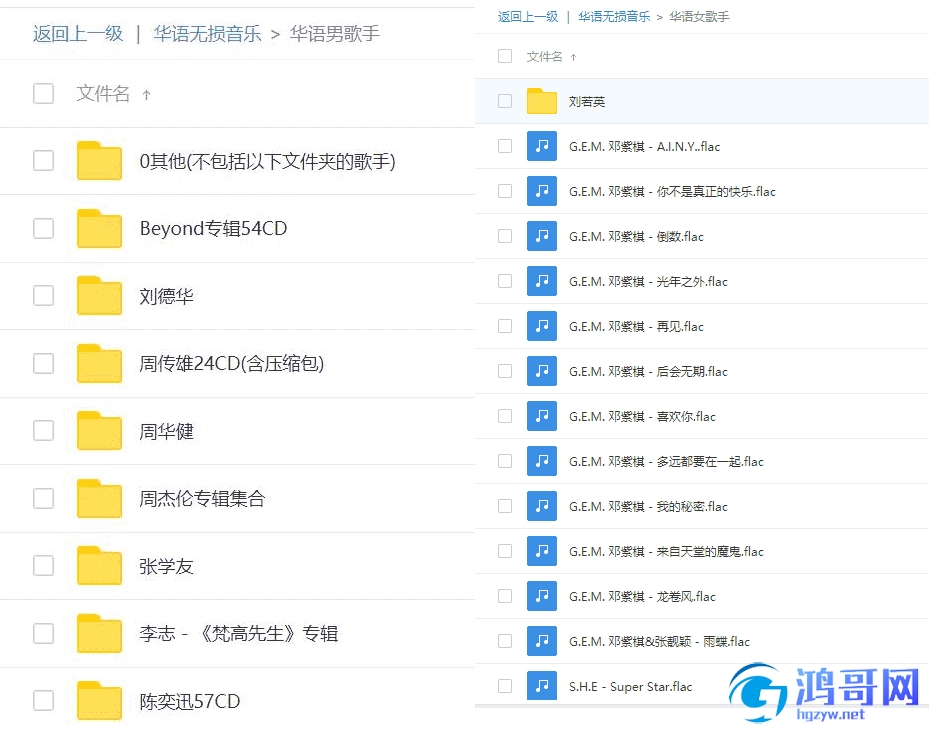Click 文件名 column header in right panel
This screenshot has height=730, width=929.
point(544,56)
